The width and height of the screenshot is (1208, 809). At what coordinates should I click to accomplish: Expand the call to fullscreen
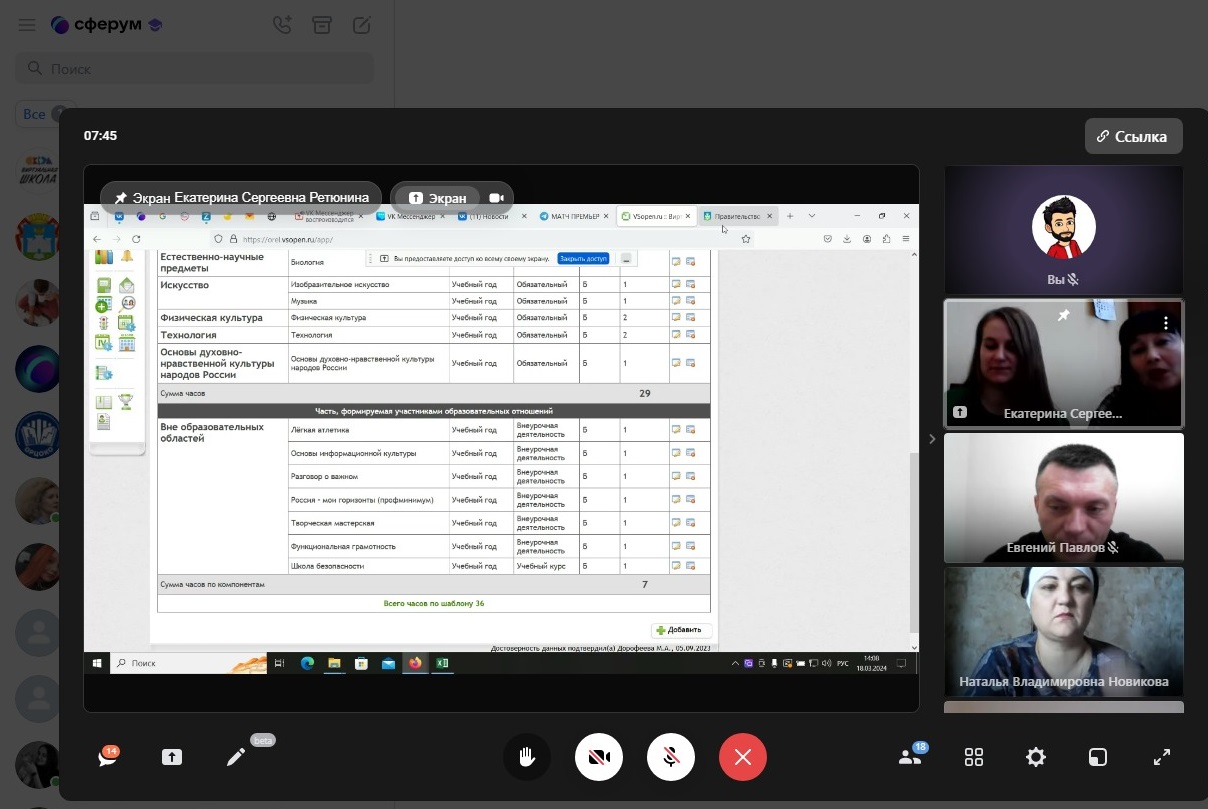(1161, 757)
